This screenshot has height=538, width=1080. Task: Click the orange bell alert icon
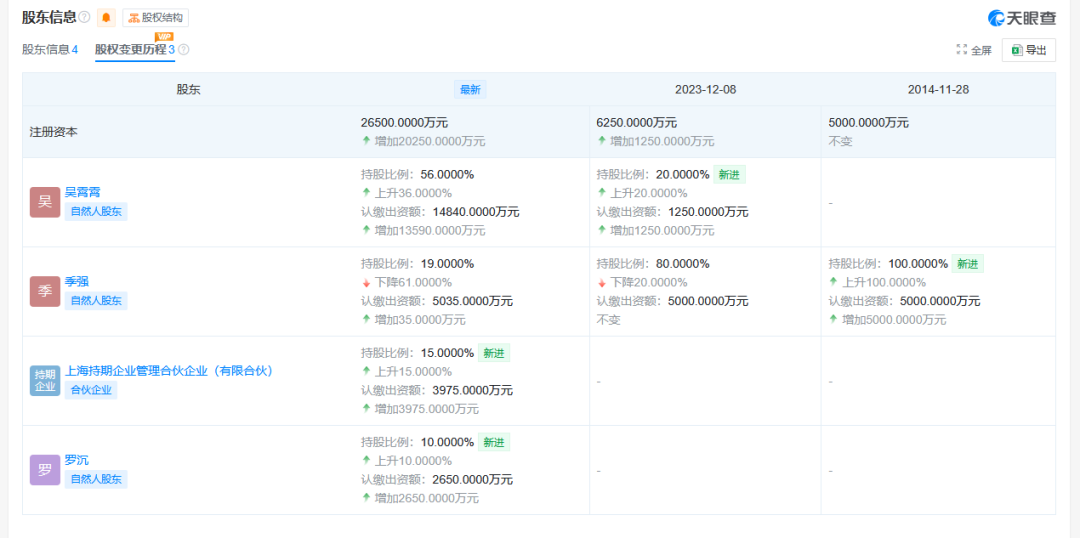click(x=106, y=17)
